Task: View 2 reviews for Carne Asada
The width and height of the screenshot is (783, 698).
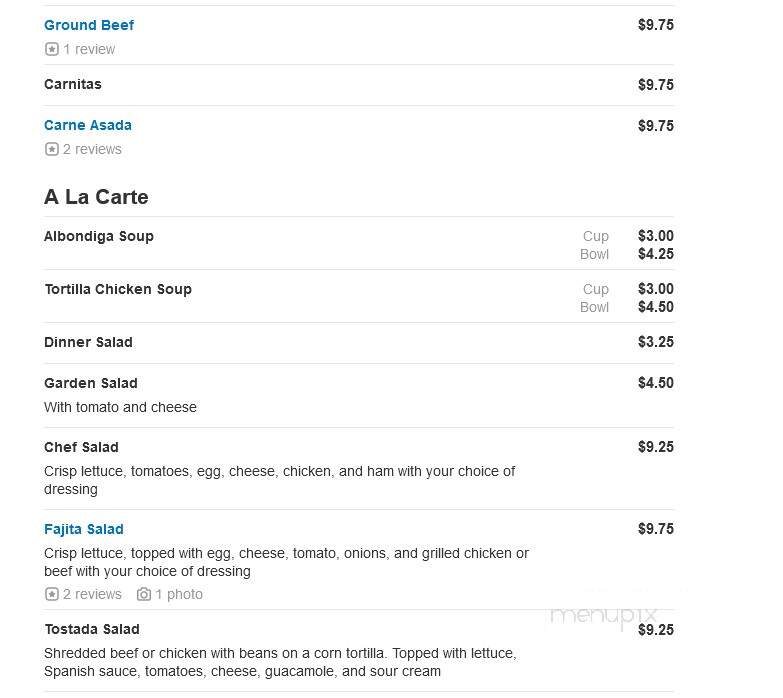Action: [x=92, y=149]
